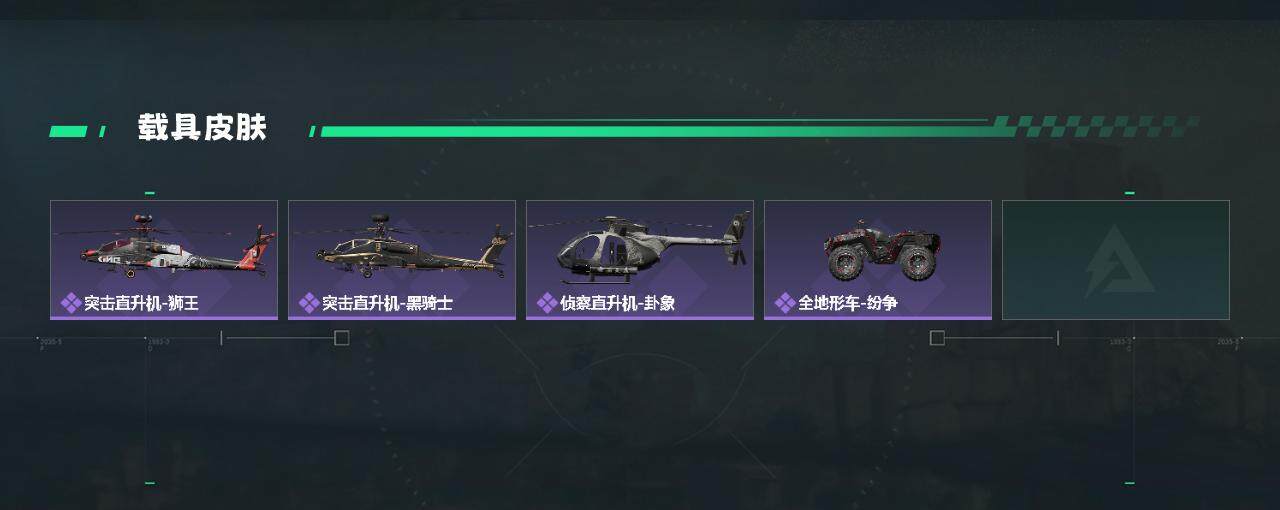The width and height of the screenshot is (1280, 510).
Task: Open the 全地形车-纷争 label text
Action: (x=848, y=302)
